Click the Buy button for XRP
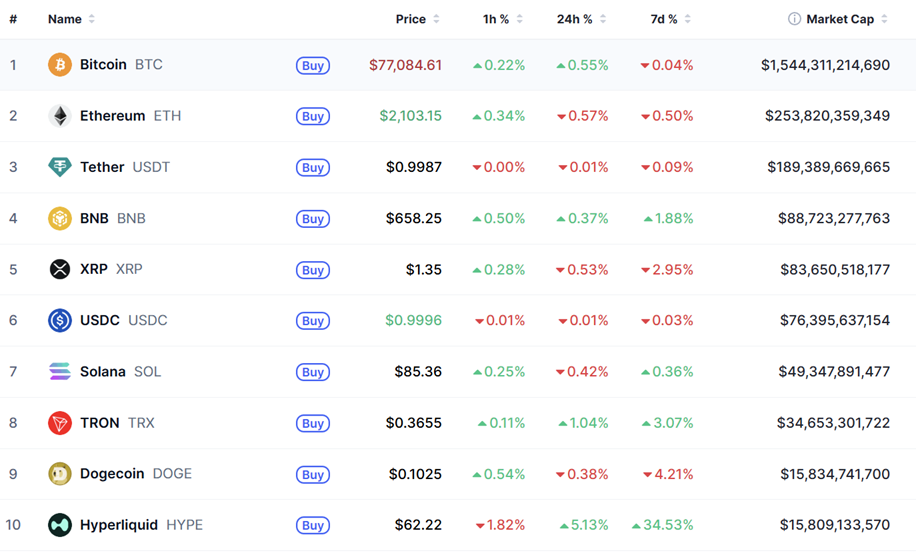This screenshot has height=555, width=916. tap(313, 270)
